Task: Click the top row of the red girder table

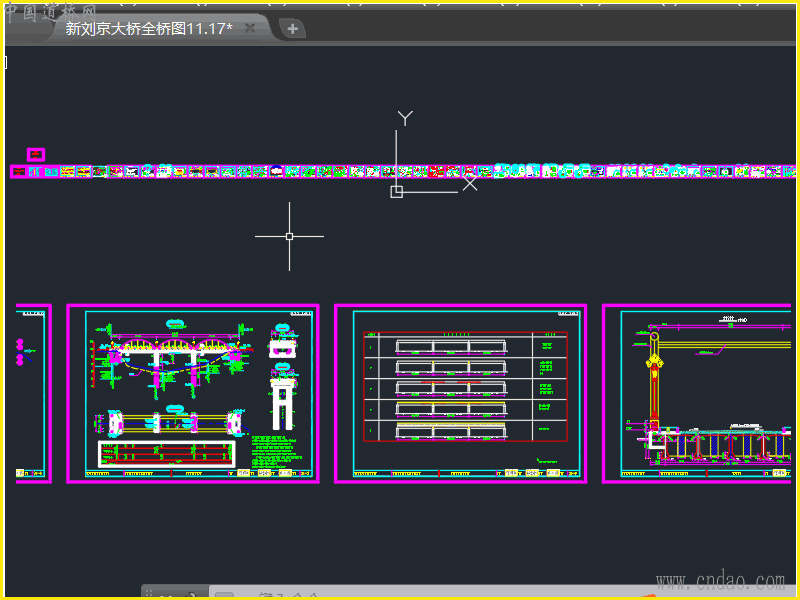Action: [465, 346]
